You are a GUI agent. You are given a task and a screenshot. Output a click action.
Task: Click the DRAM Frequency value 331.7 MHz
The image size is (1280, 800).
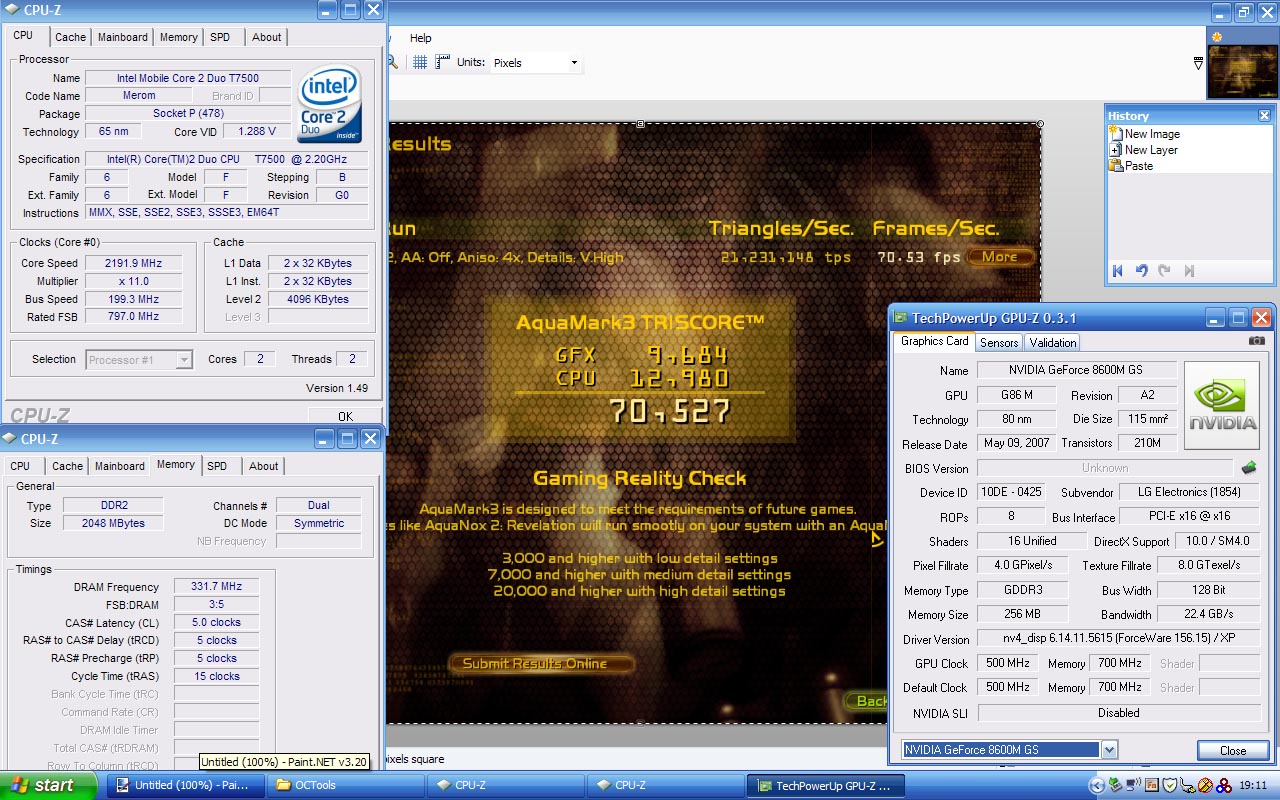point(216,587)
